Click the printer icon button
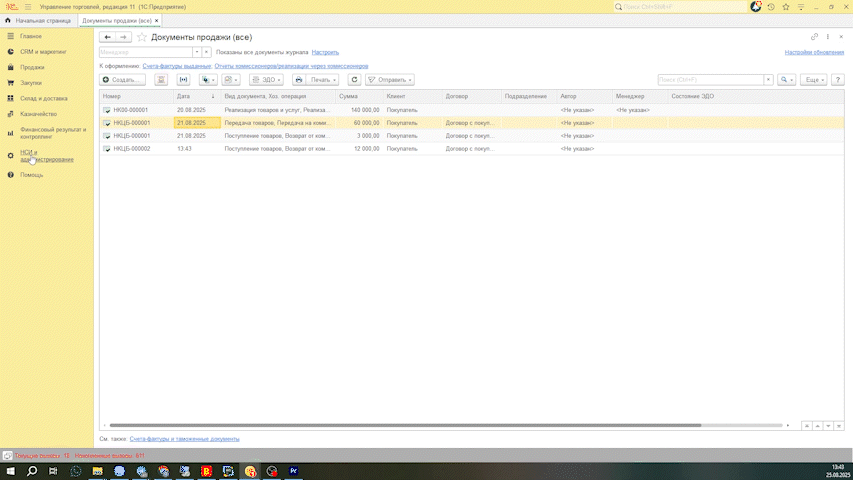854x480 pixels. [x=298, y=80]
